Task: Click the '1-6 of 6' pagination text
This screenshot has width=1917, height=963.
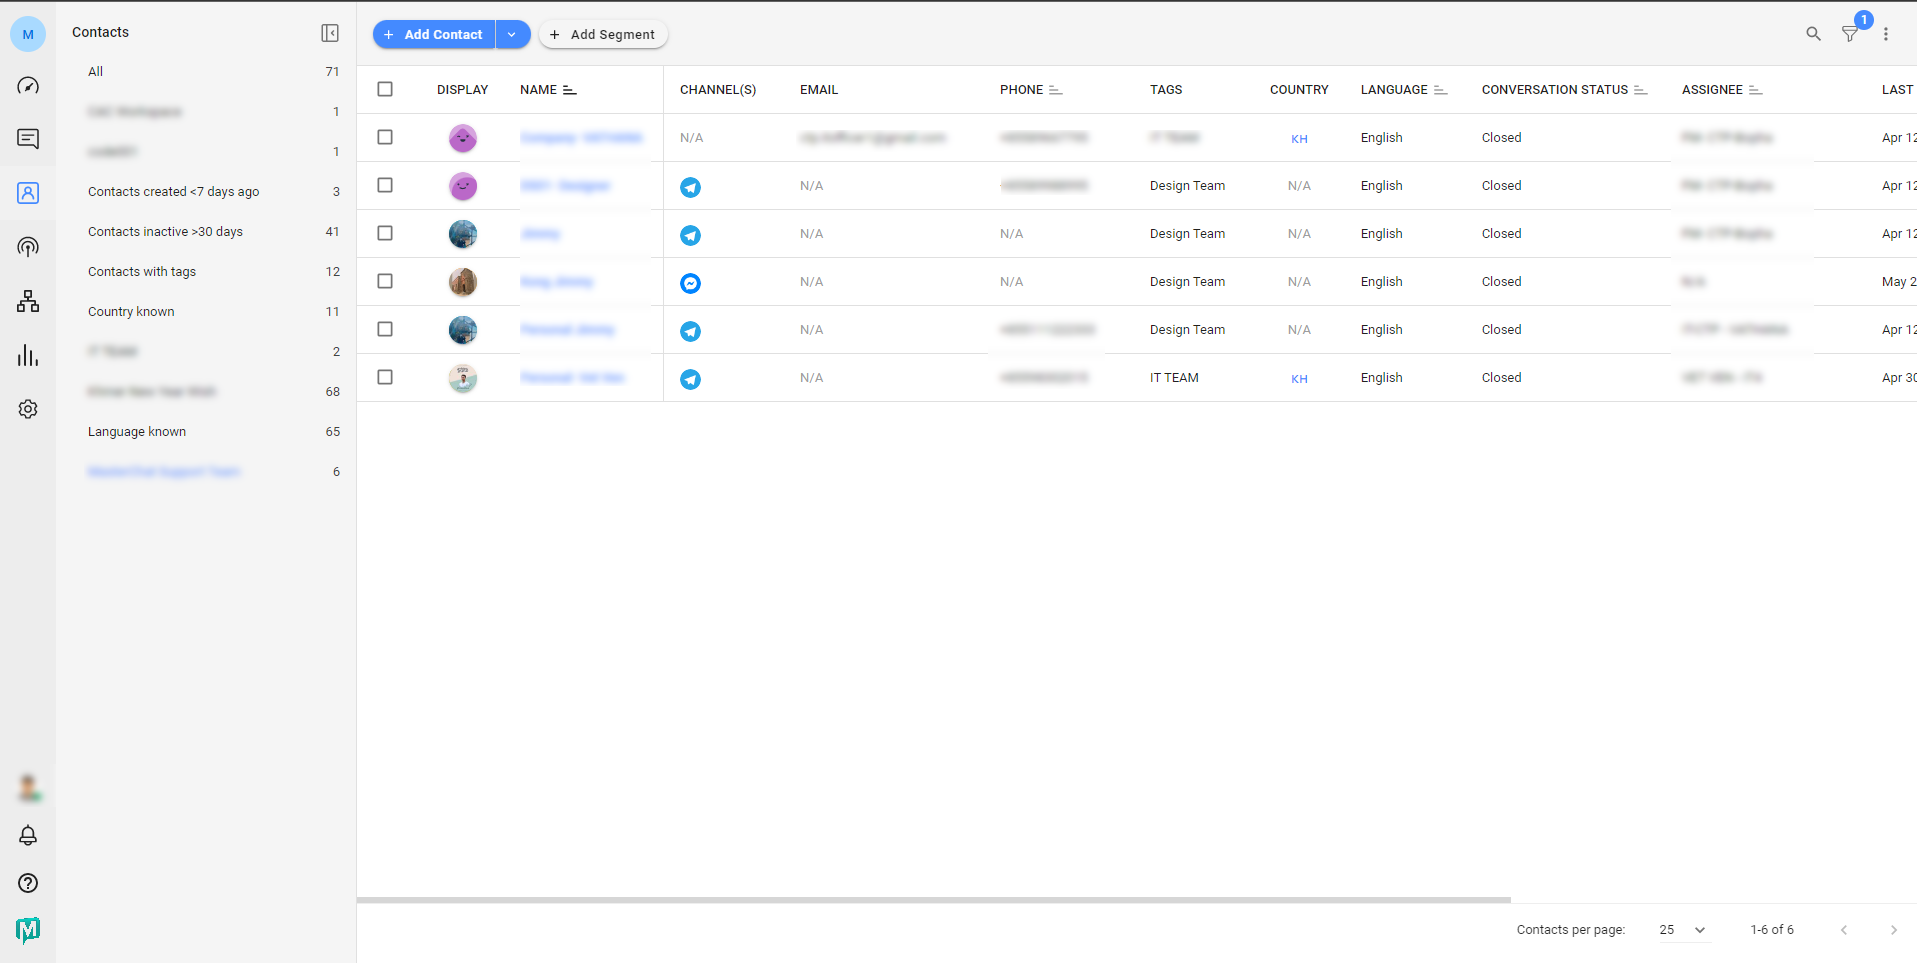Action: 1772,930
